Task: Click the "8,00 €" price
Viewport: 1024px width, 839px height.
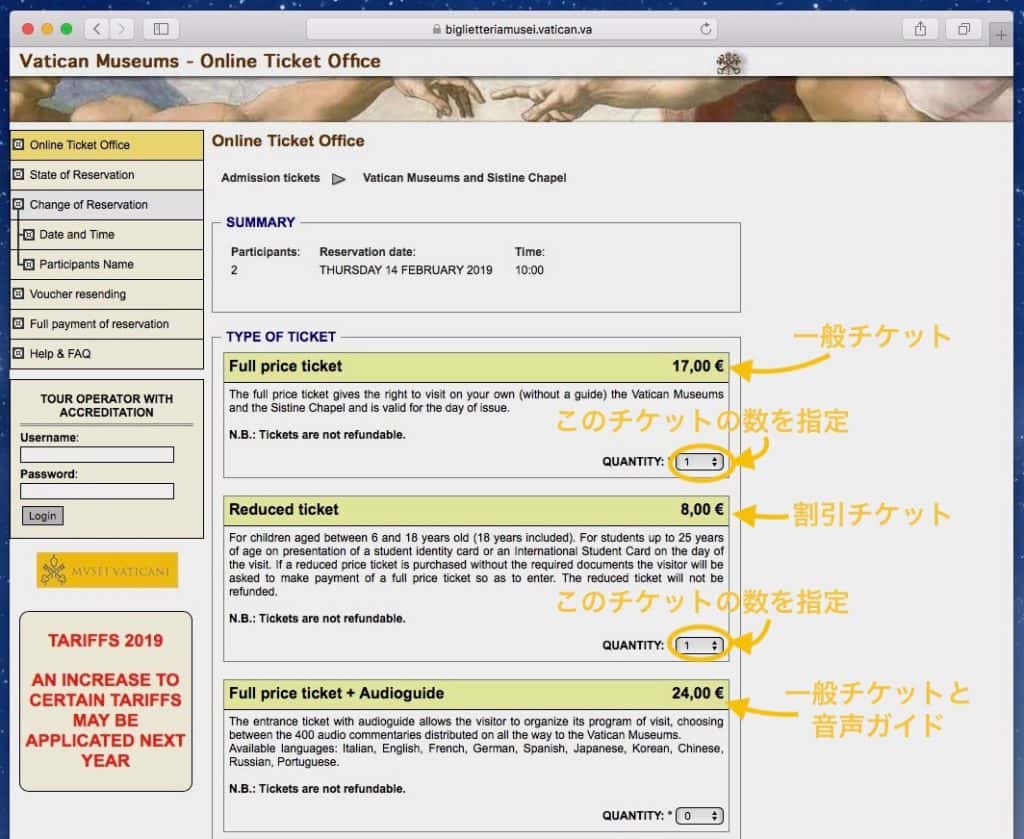Action: [702, 509]
